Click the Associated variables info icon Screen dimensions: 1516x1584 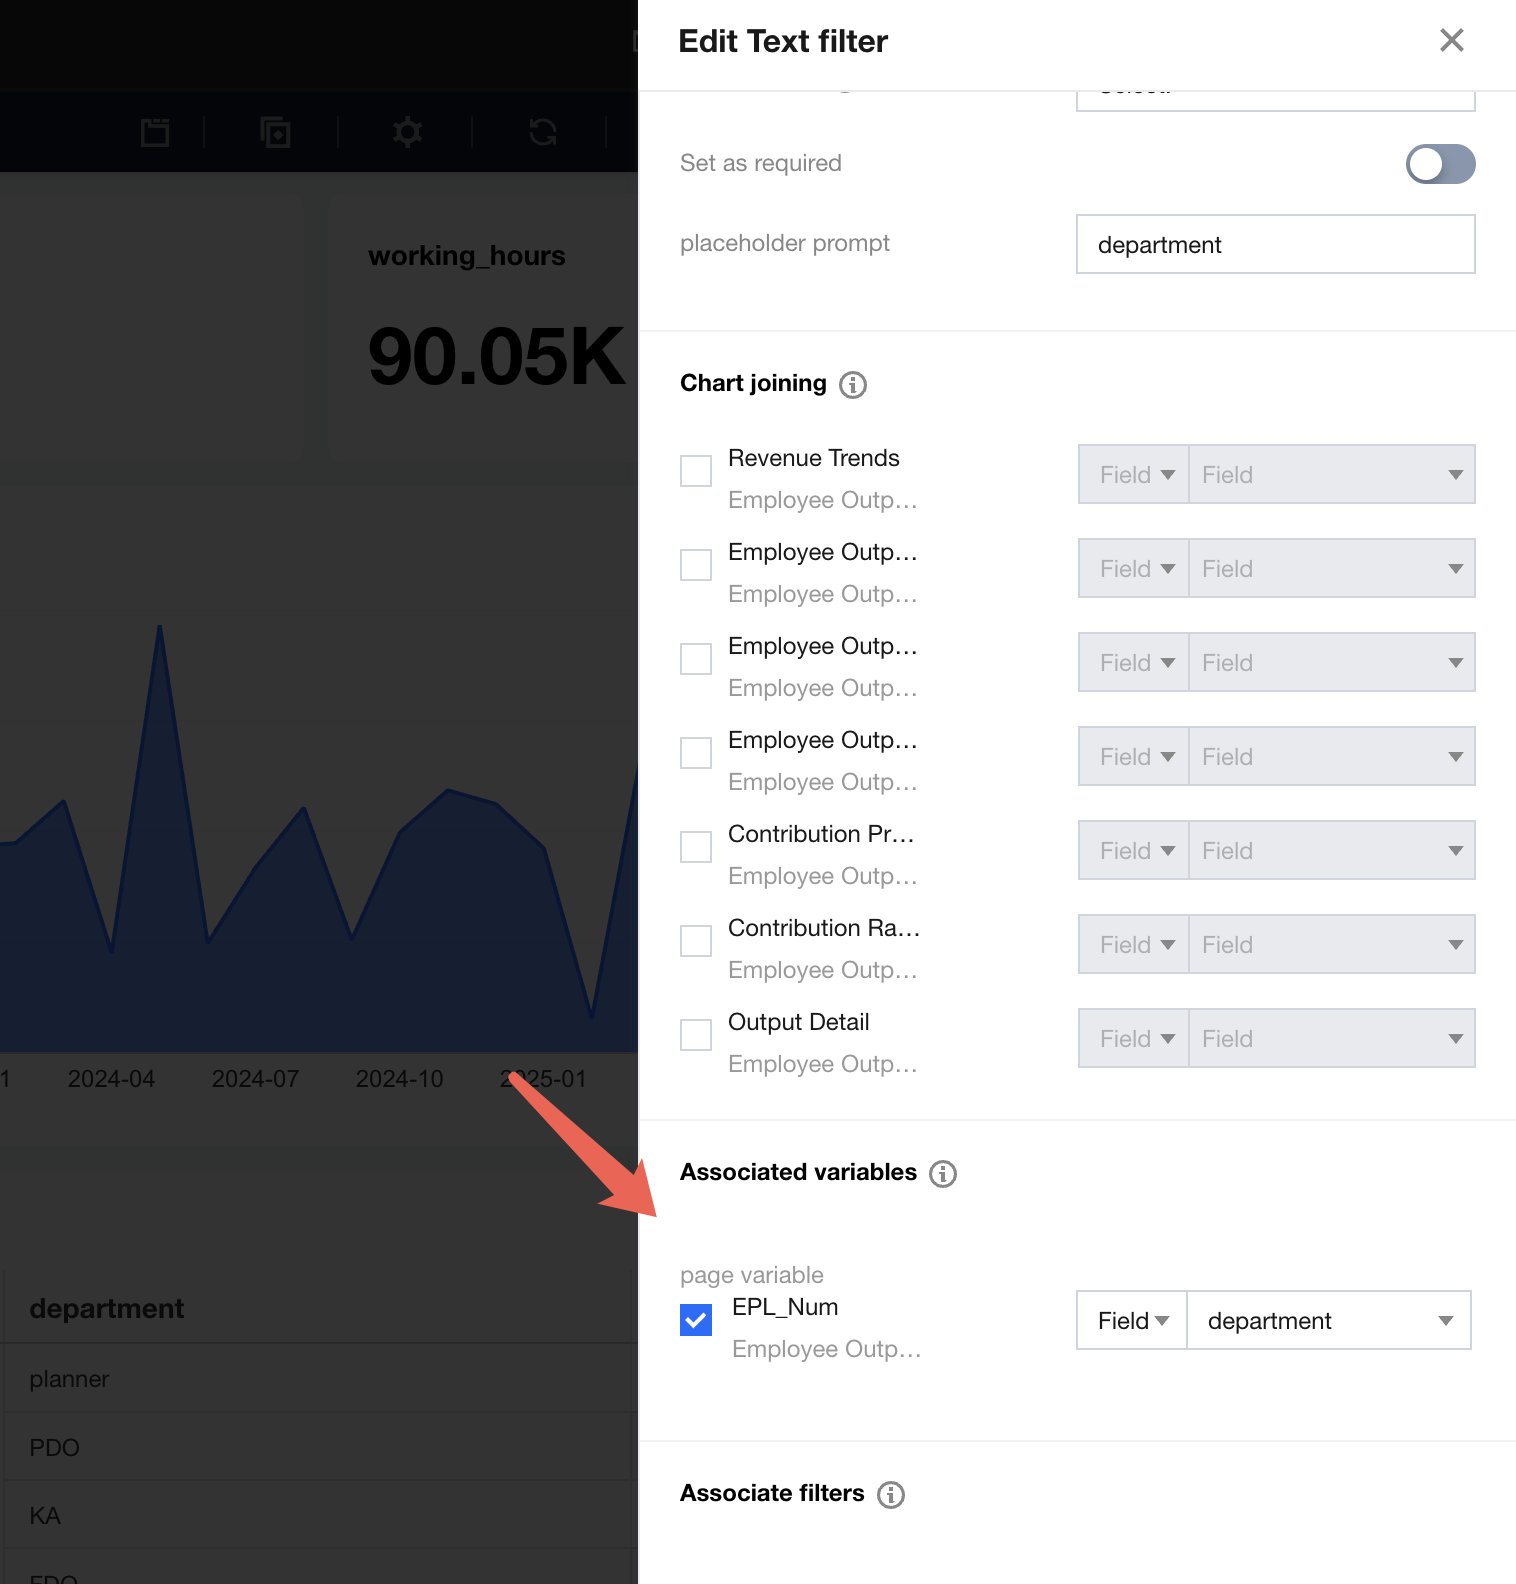(x=943, y=1173)
